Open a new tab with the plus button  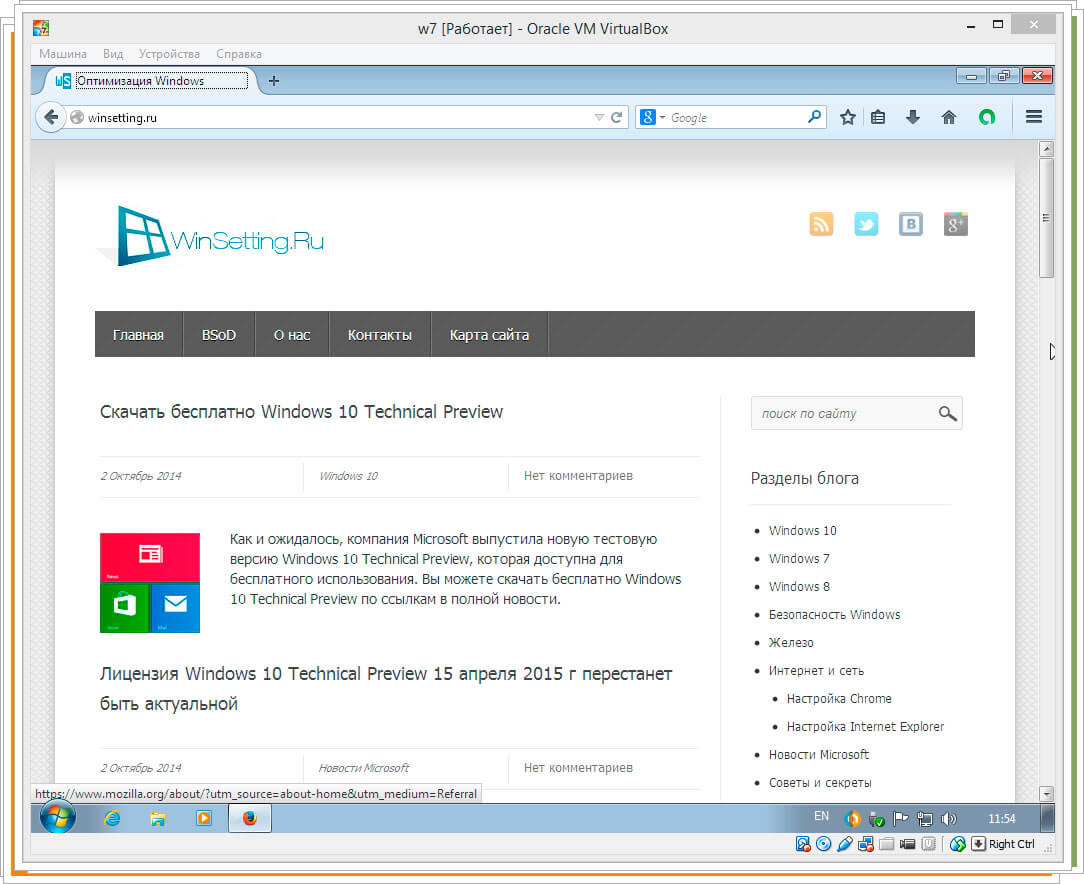[274, 81]
